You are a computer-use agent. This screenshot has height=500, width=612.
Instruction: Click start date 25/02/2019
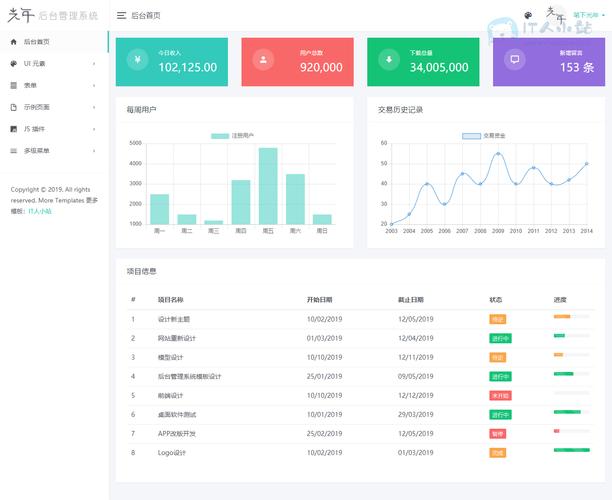click(324, 434)
